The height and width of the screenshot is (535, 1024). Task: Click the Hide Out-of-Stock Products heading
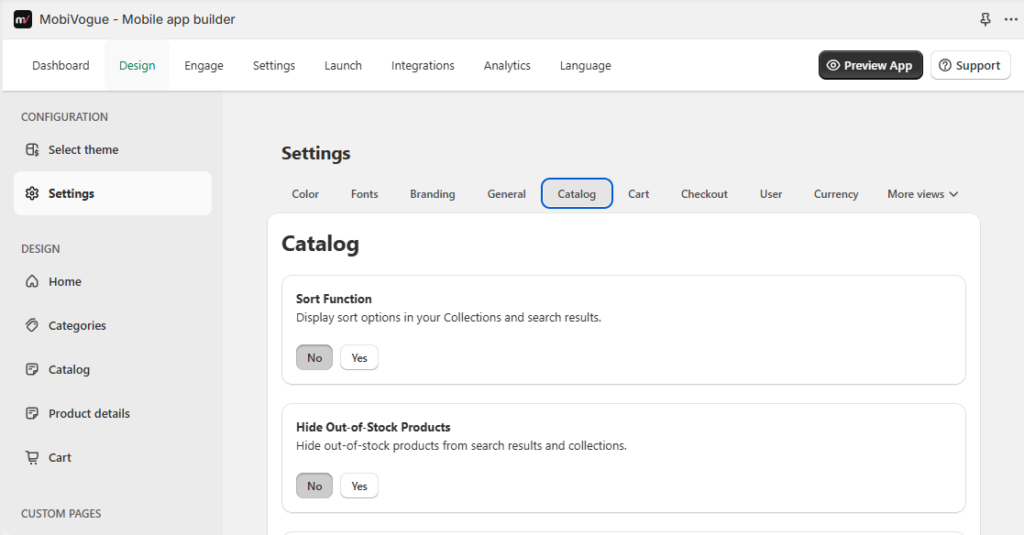(373, 427)
